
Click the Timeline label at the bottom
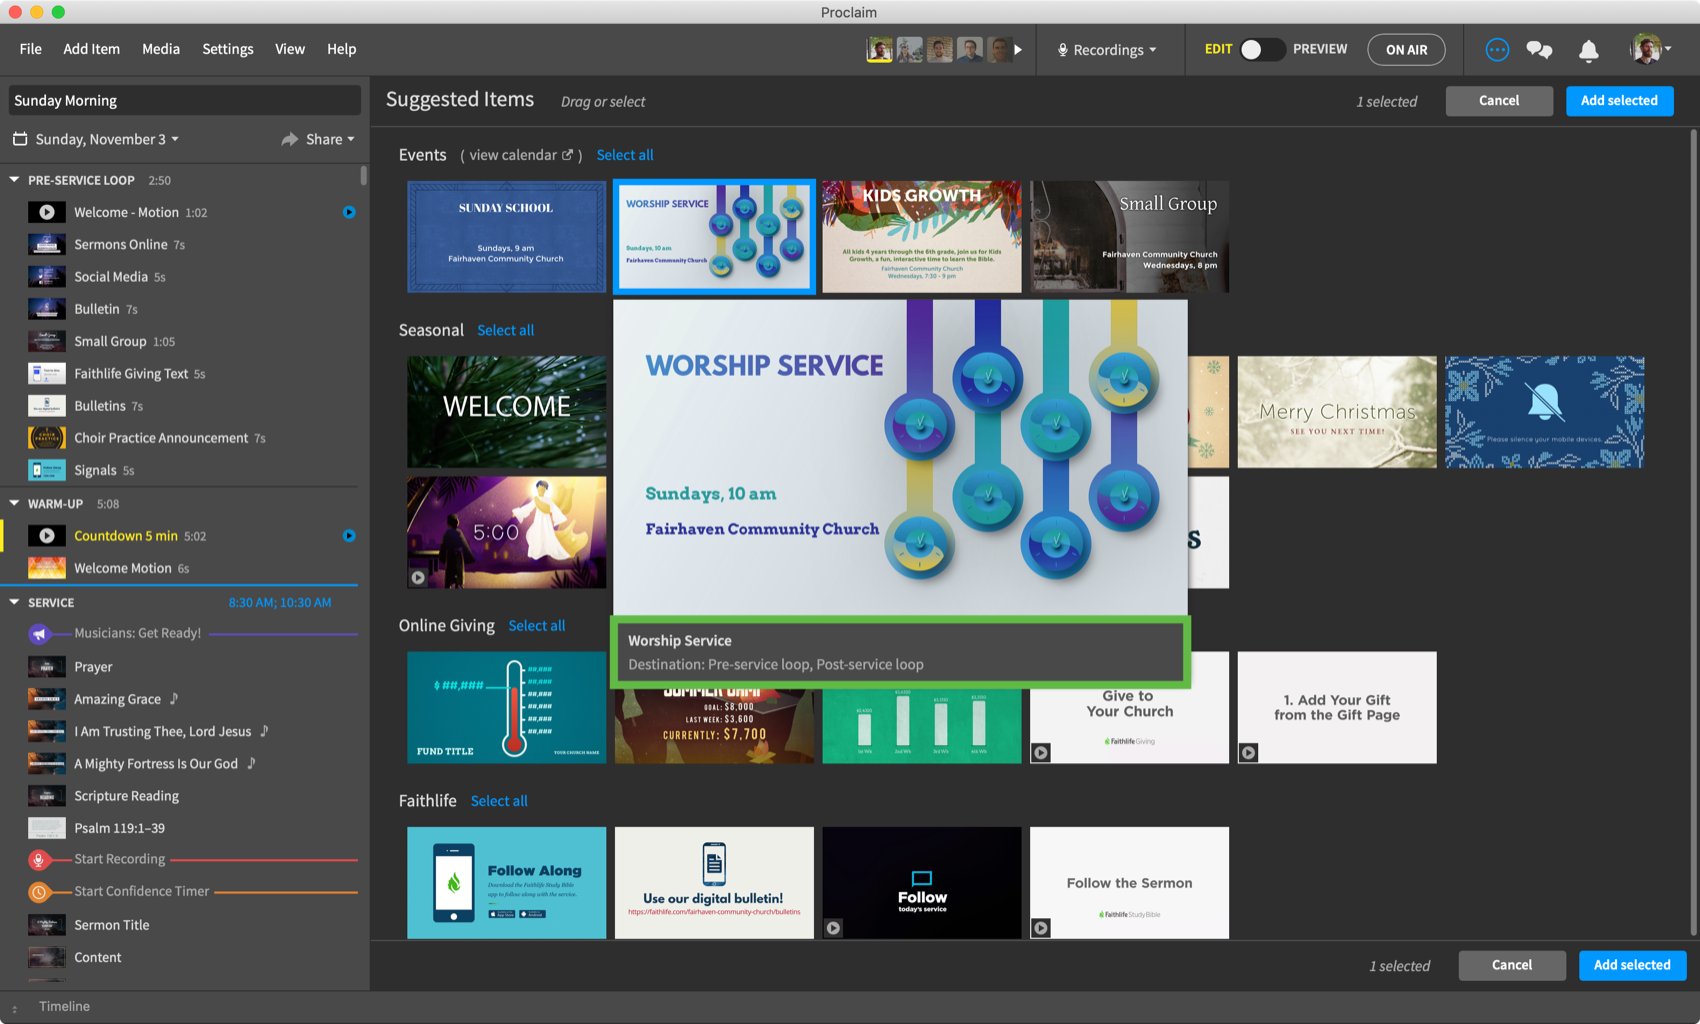click(x=64, y=1007)
